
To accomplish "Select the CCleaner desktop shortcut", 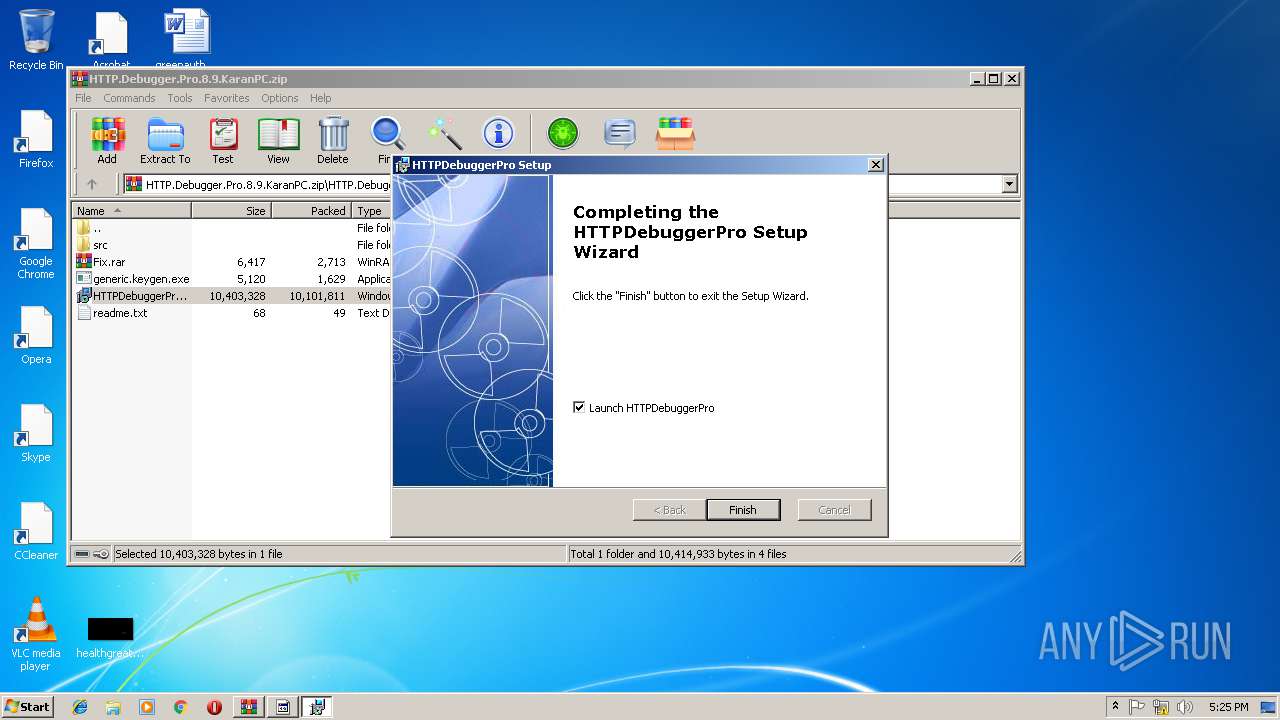I will [x=36, y=531].
